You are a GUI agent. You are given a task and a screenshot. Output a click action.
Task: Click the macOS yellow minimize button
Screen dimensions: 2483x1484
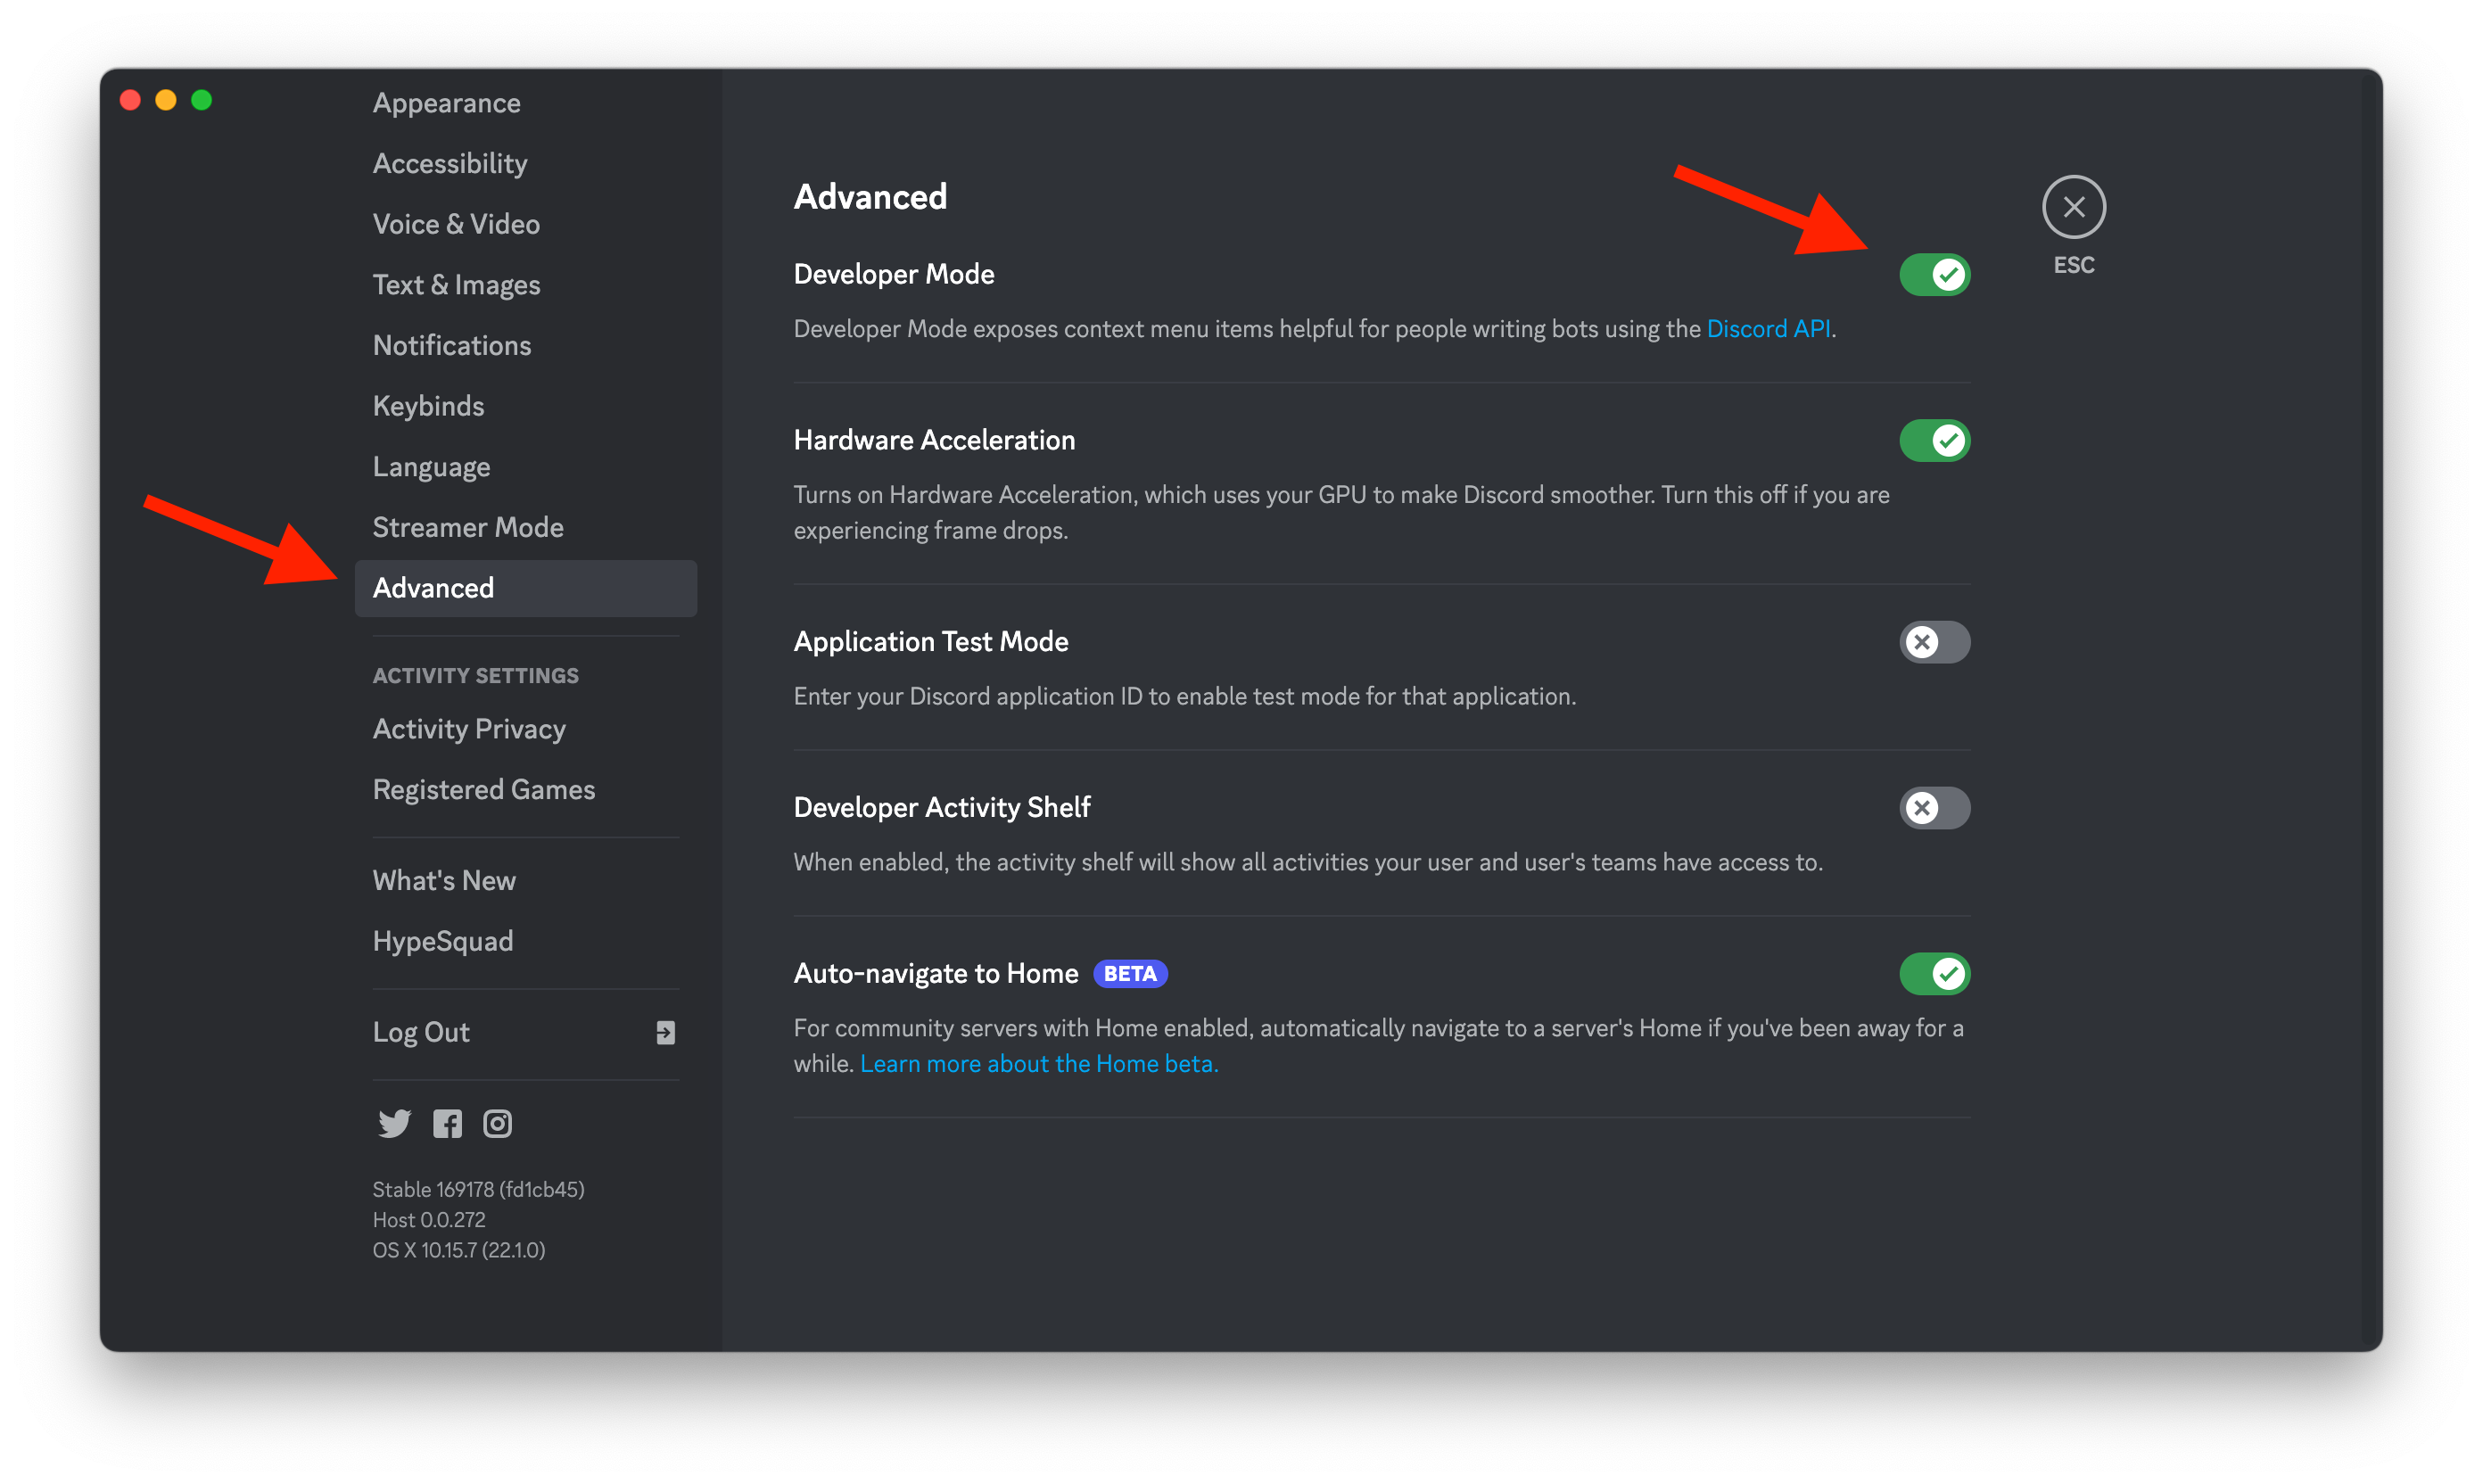(x=166, y=100)
